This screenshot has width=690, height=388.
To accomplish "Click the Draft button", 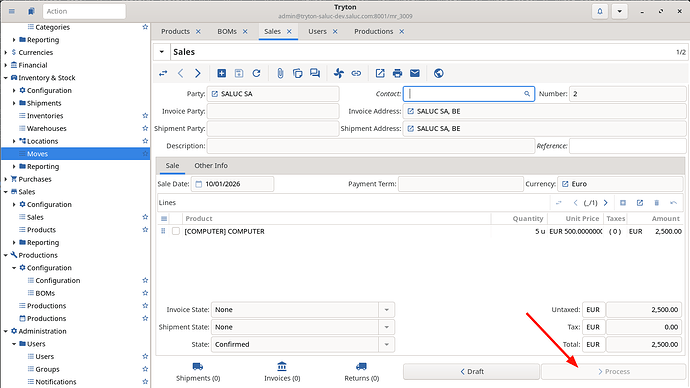I will click(471, 372).
